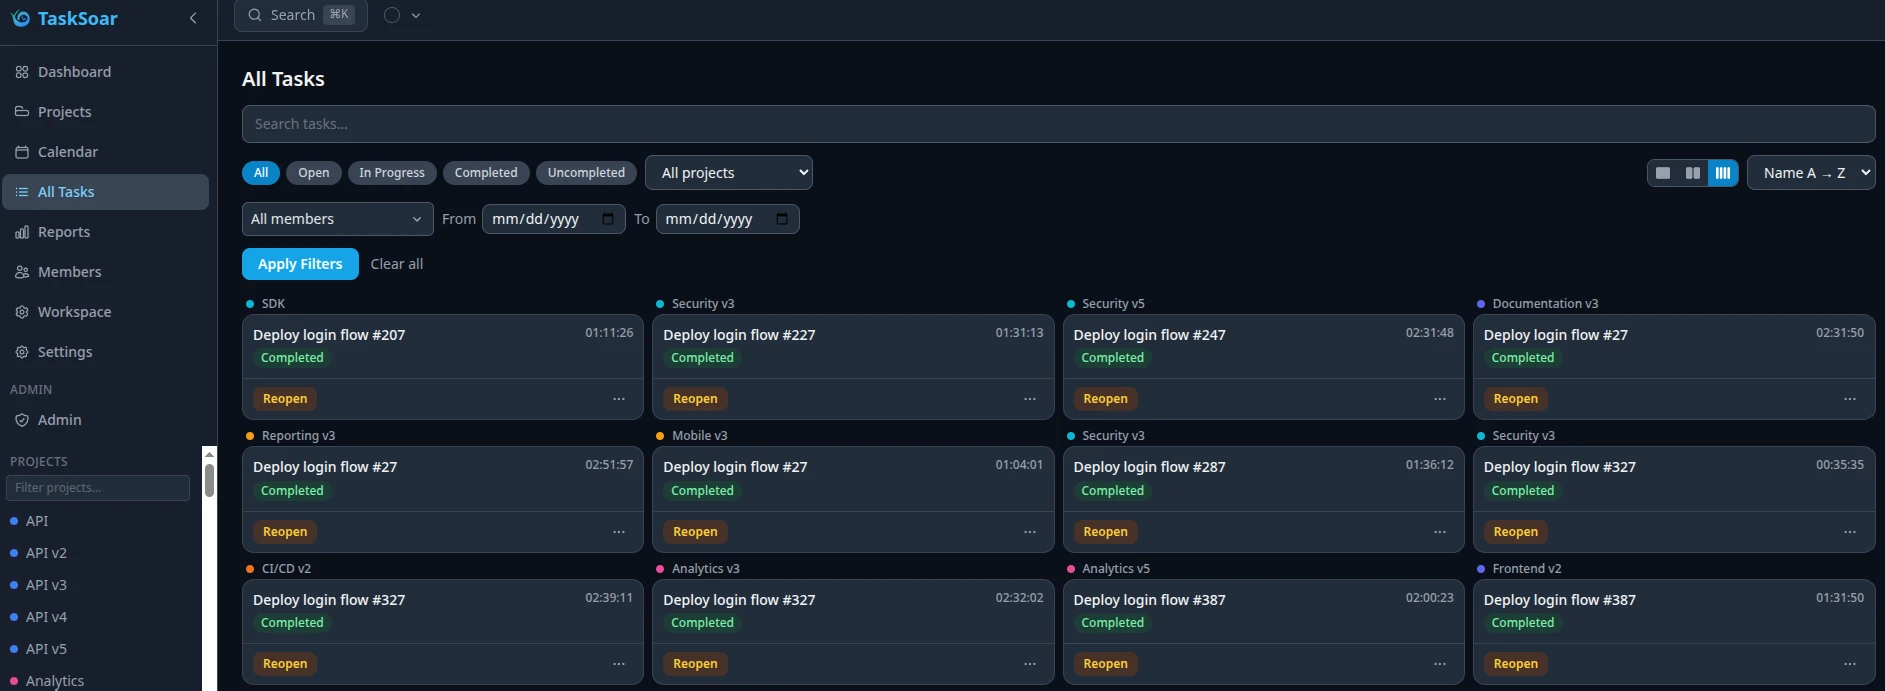The width and height of the screenshot is (1885, 691).
Task: Open the Name A → Z sort dropdown
Action: click(1811, 173)
